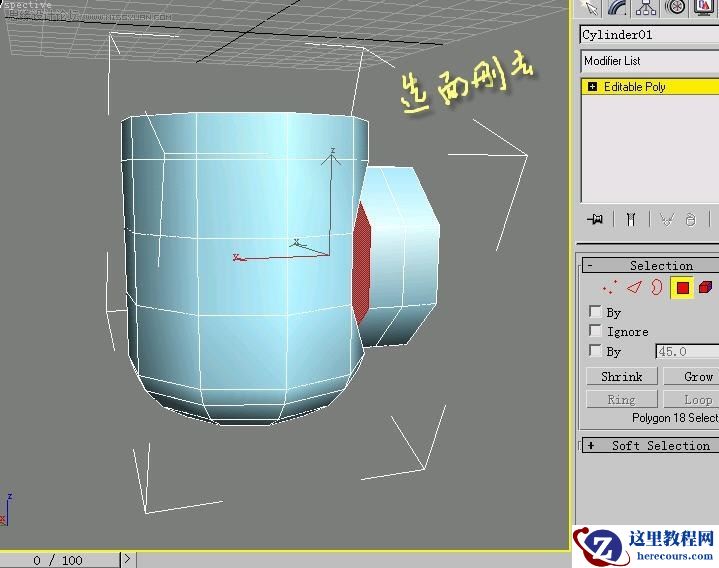The height and width of the screenshot is (568, 719).
Task: Expand the Editable Poly plus icon
Action: (x=592, y=87)
